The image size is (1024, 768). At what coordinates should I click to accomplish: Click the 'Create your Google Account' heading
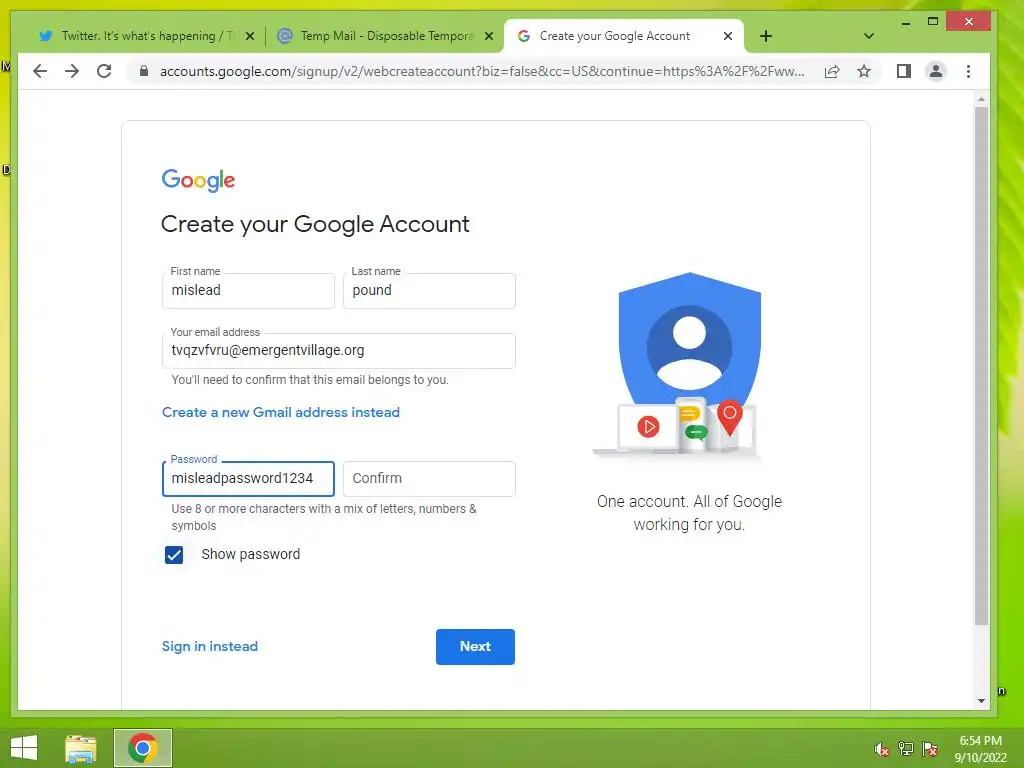(315, 224)
